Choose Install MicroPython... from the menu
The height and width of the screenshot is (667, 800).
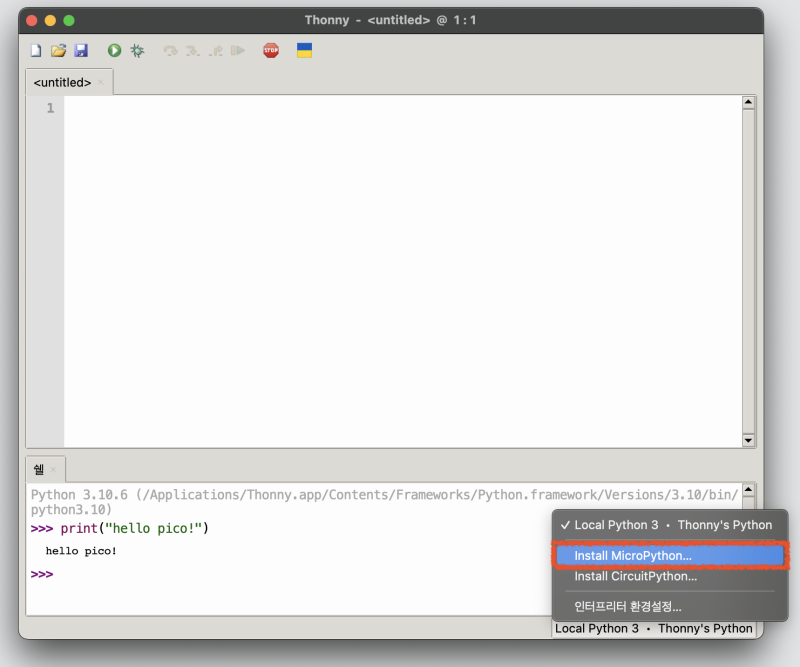coord(670,556)
